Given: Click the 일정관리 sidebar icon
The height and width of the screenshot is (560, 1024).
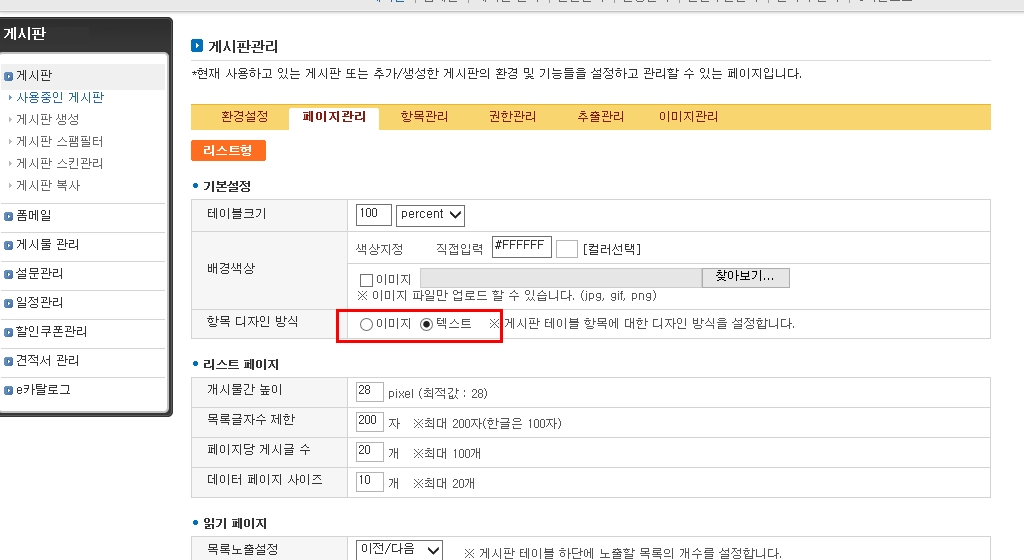Looking at the screenshot, I should coord(9,303).
